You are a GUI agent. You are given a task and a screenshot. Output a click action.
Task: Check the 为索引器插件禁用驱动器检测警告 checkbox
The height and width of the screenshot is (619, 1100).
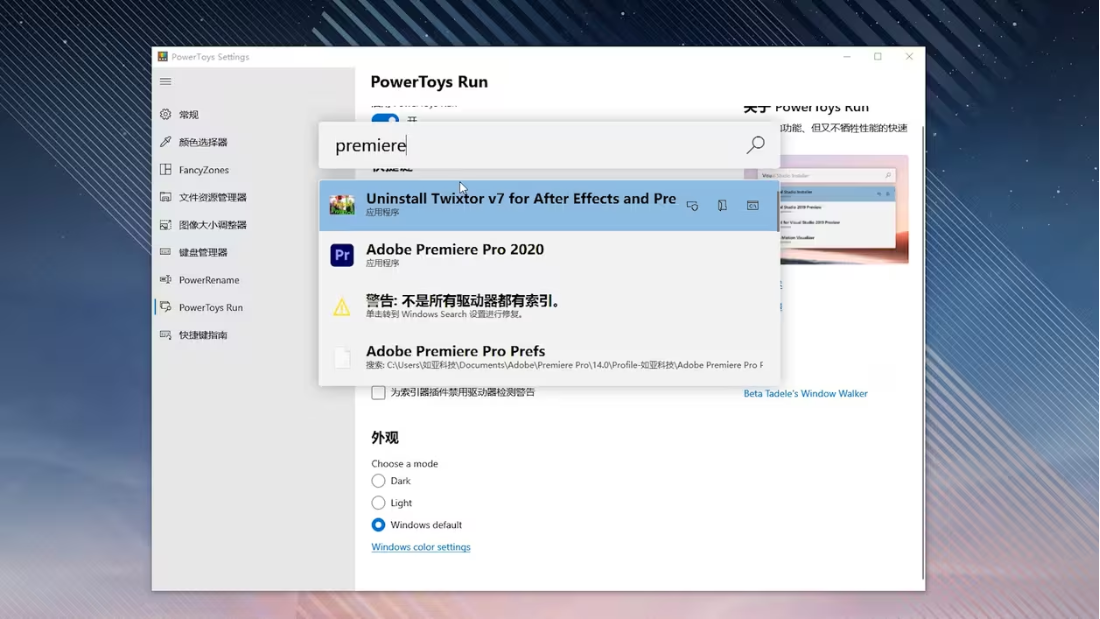coord(378,393)
